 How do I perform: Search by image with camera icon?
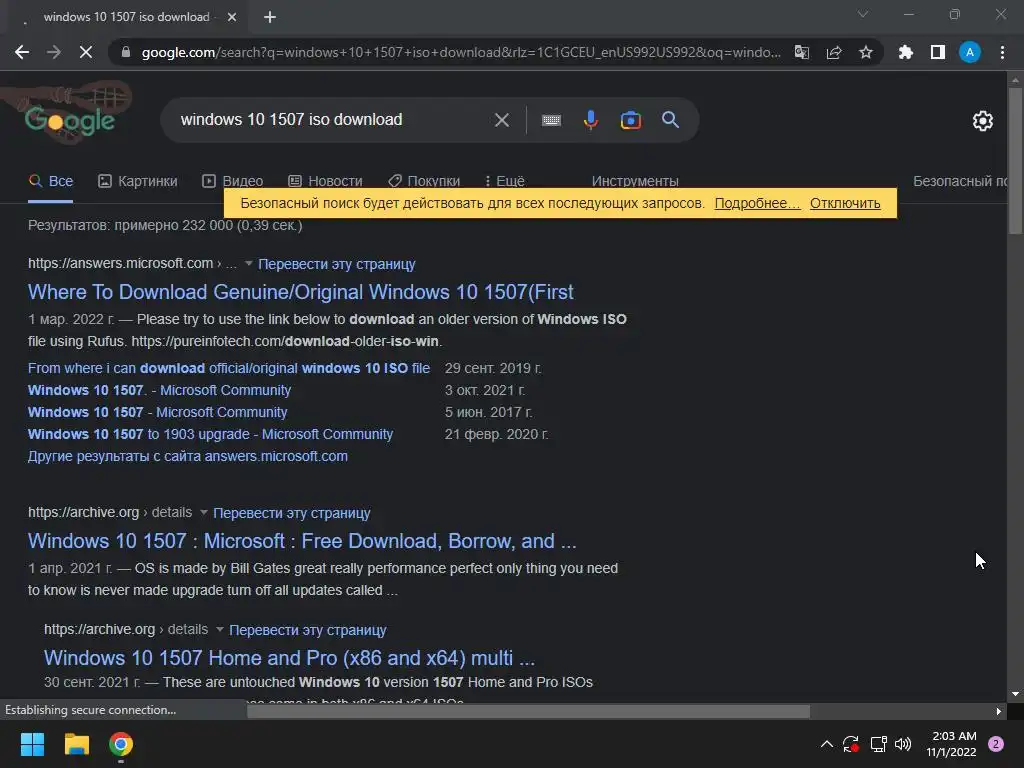[630, 120]
